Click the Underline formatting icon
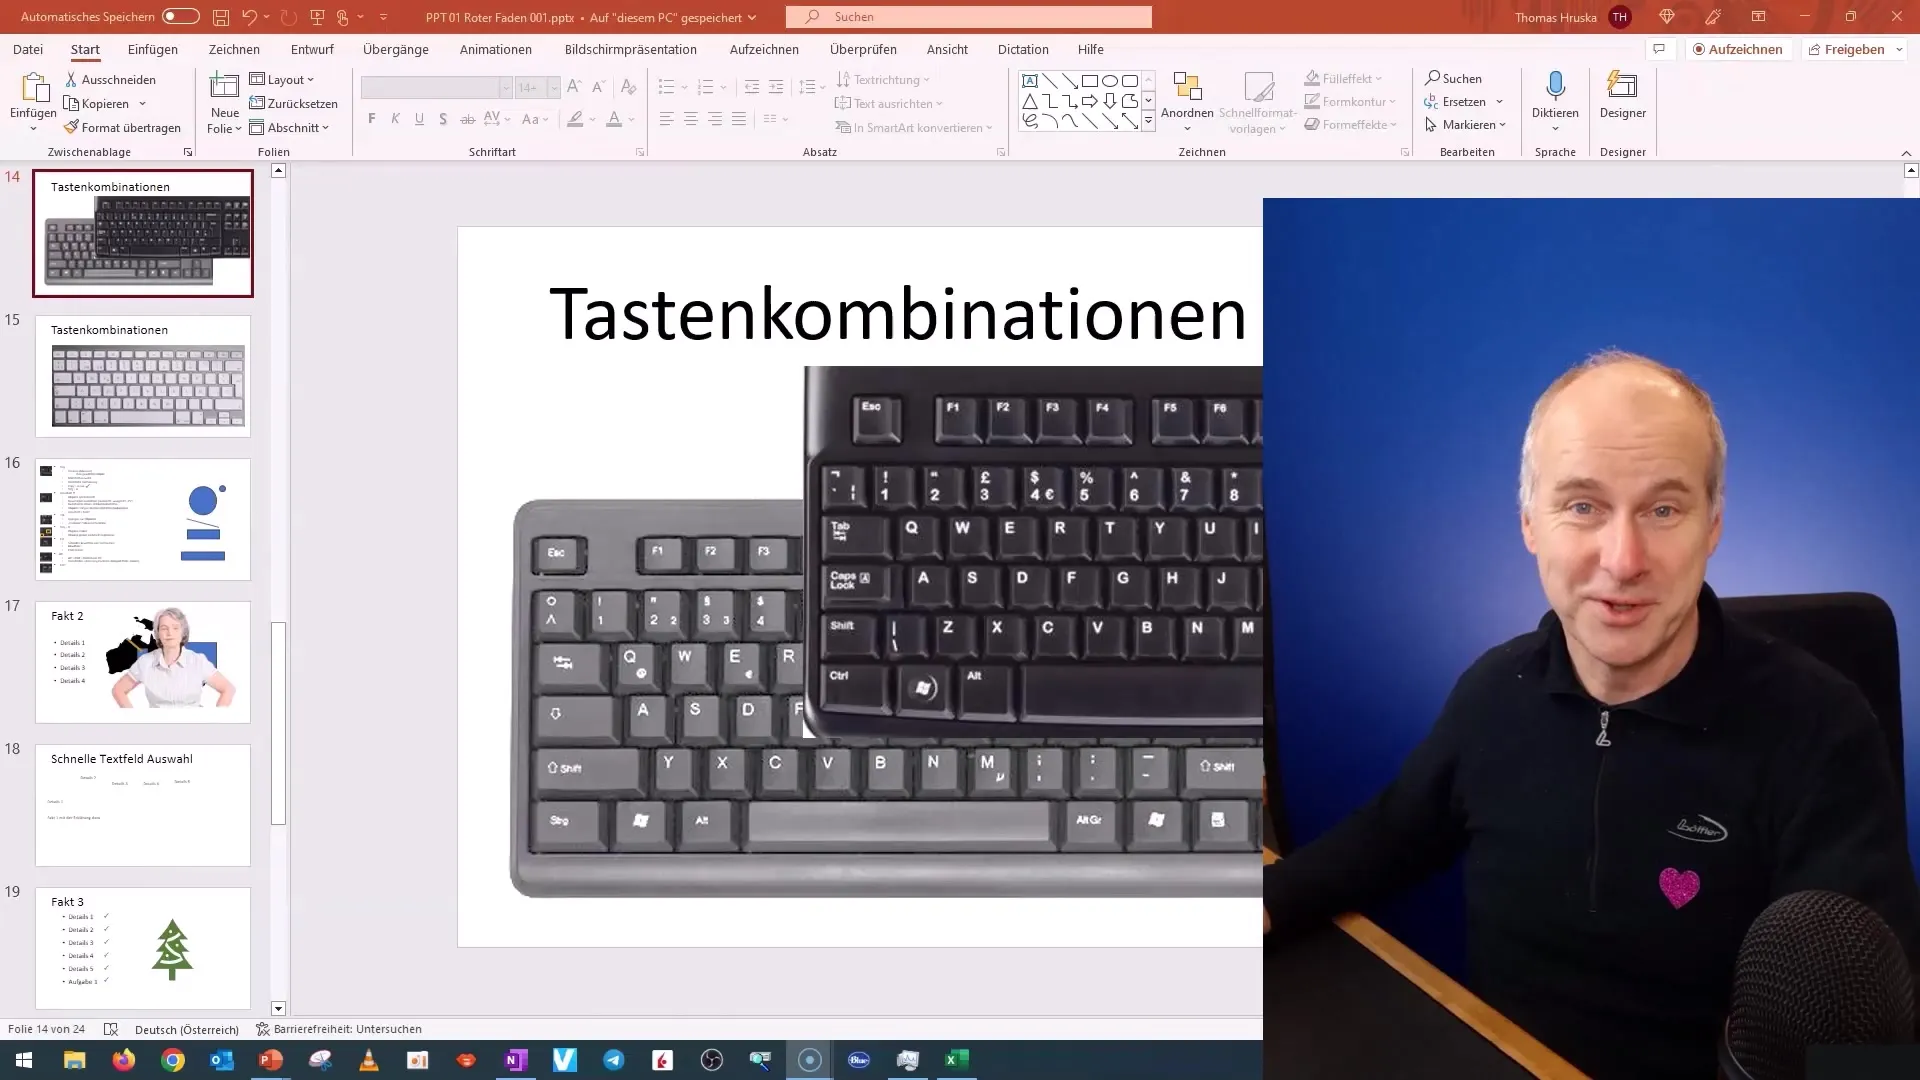Screen dimensions: 1920x1080 coord(419,120)
